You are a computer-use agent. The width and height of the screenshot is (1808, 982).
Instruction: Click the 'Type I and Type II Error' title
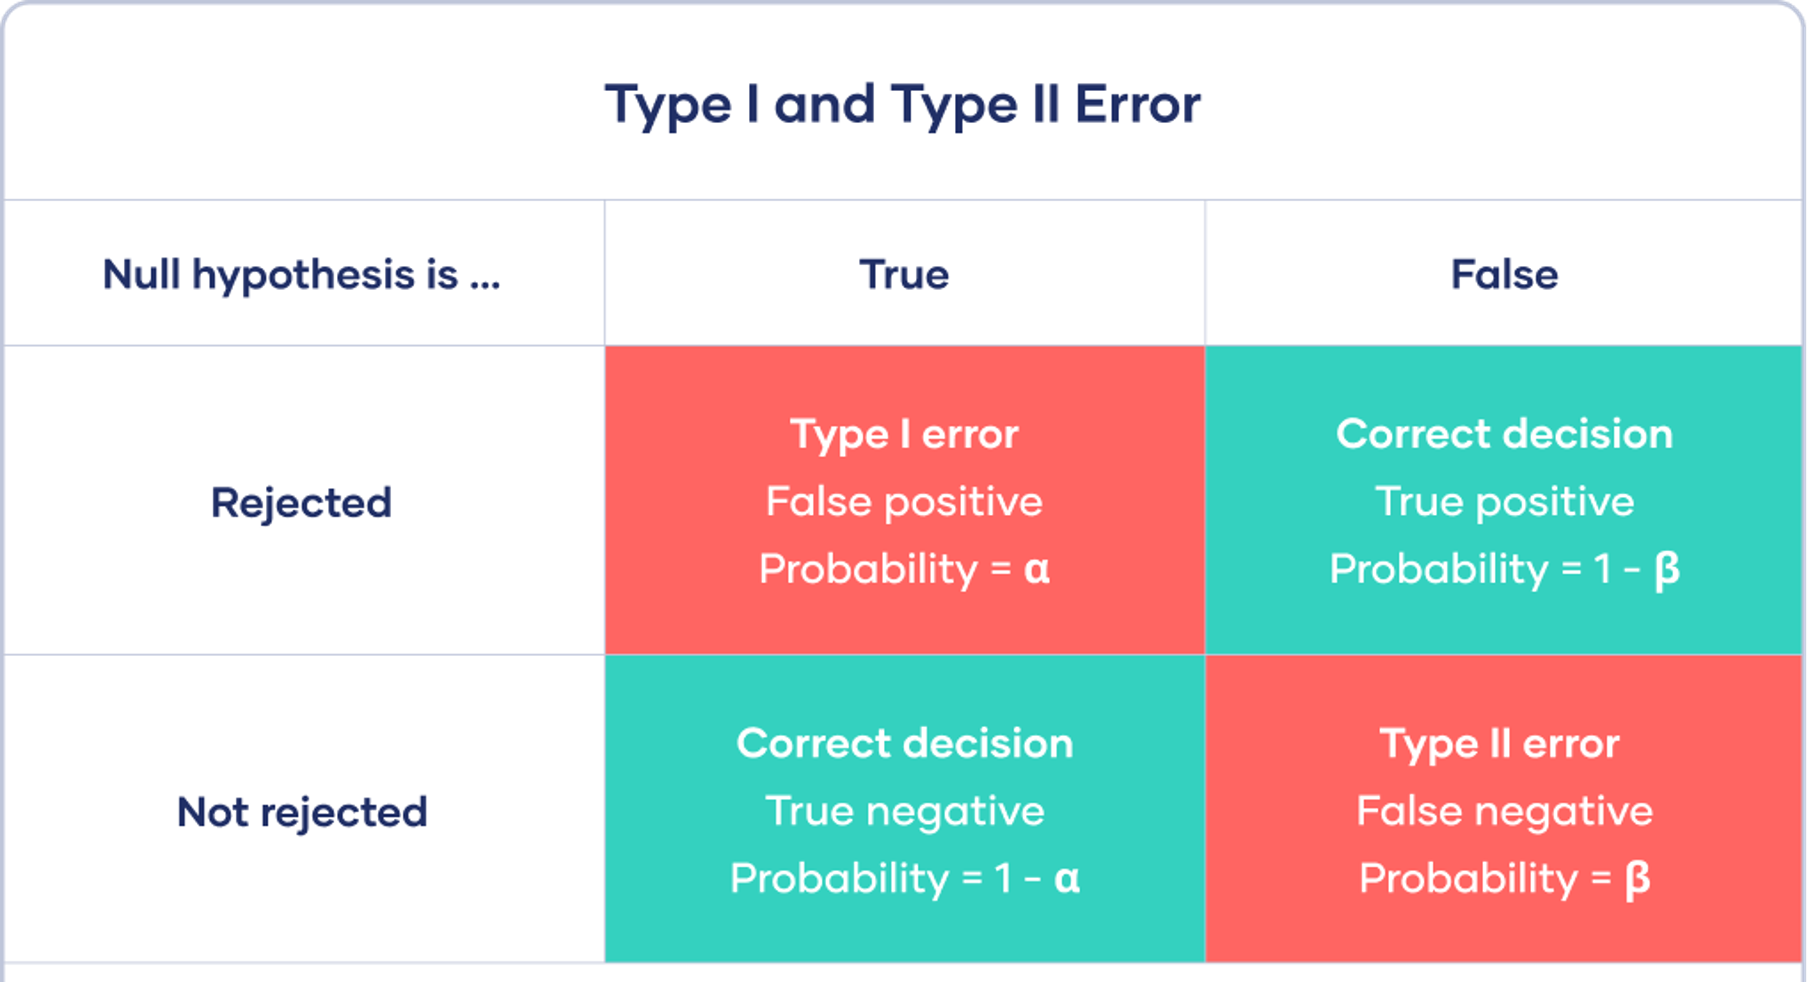pyautogui.click(x=902, y=105)
